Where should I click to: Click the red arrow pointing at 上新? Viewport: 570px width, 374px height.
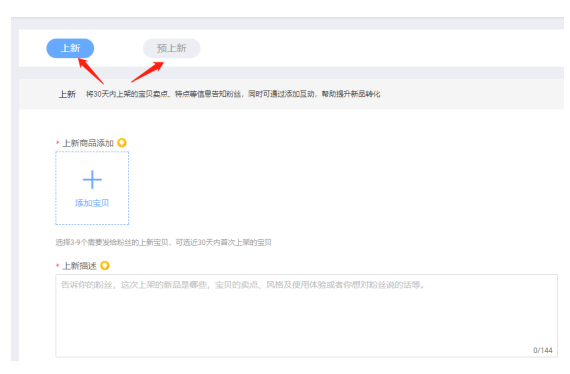pos(91,71)
